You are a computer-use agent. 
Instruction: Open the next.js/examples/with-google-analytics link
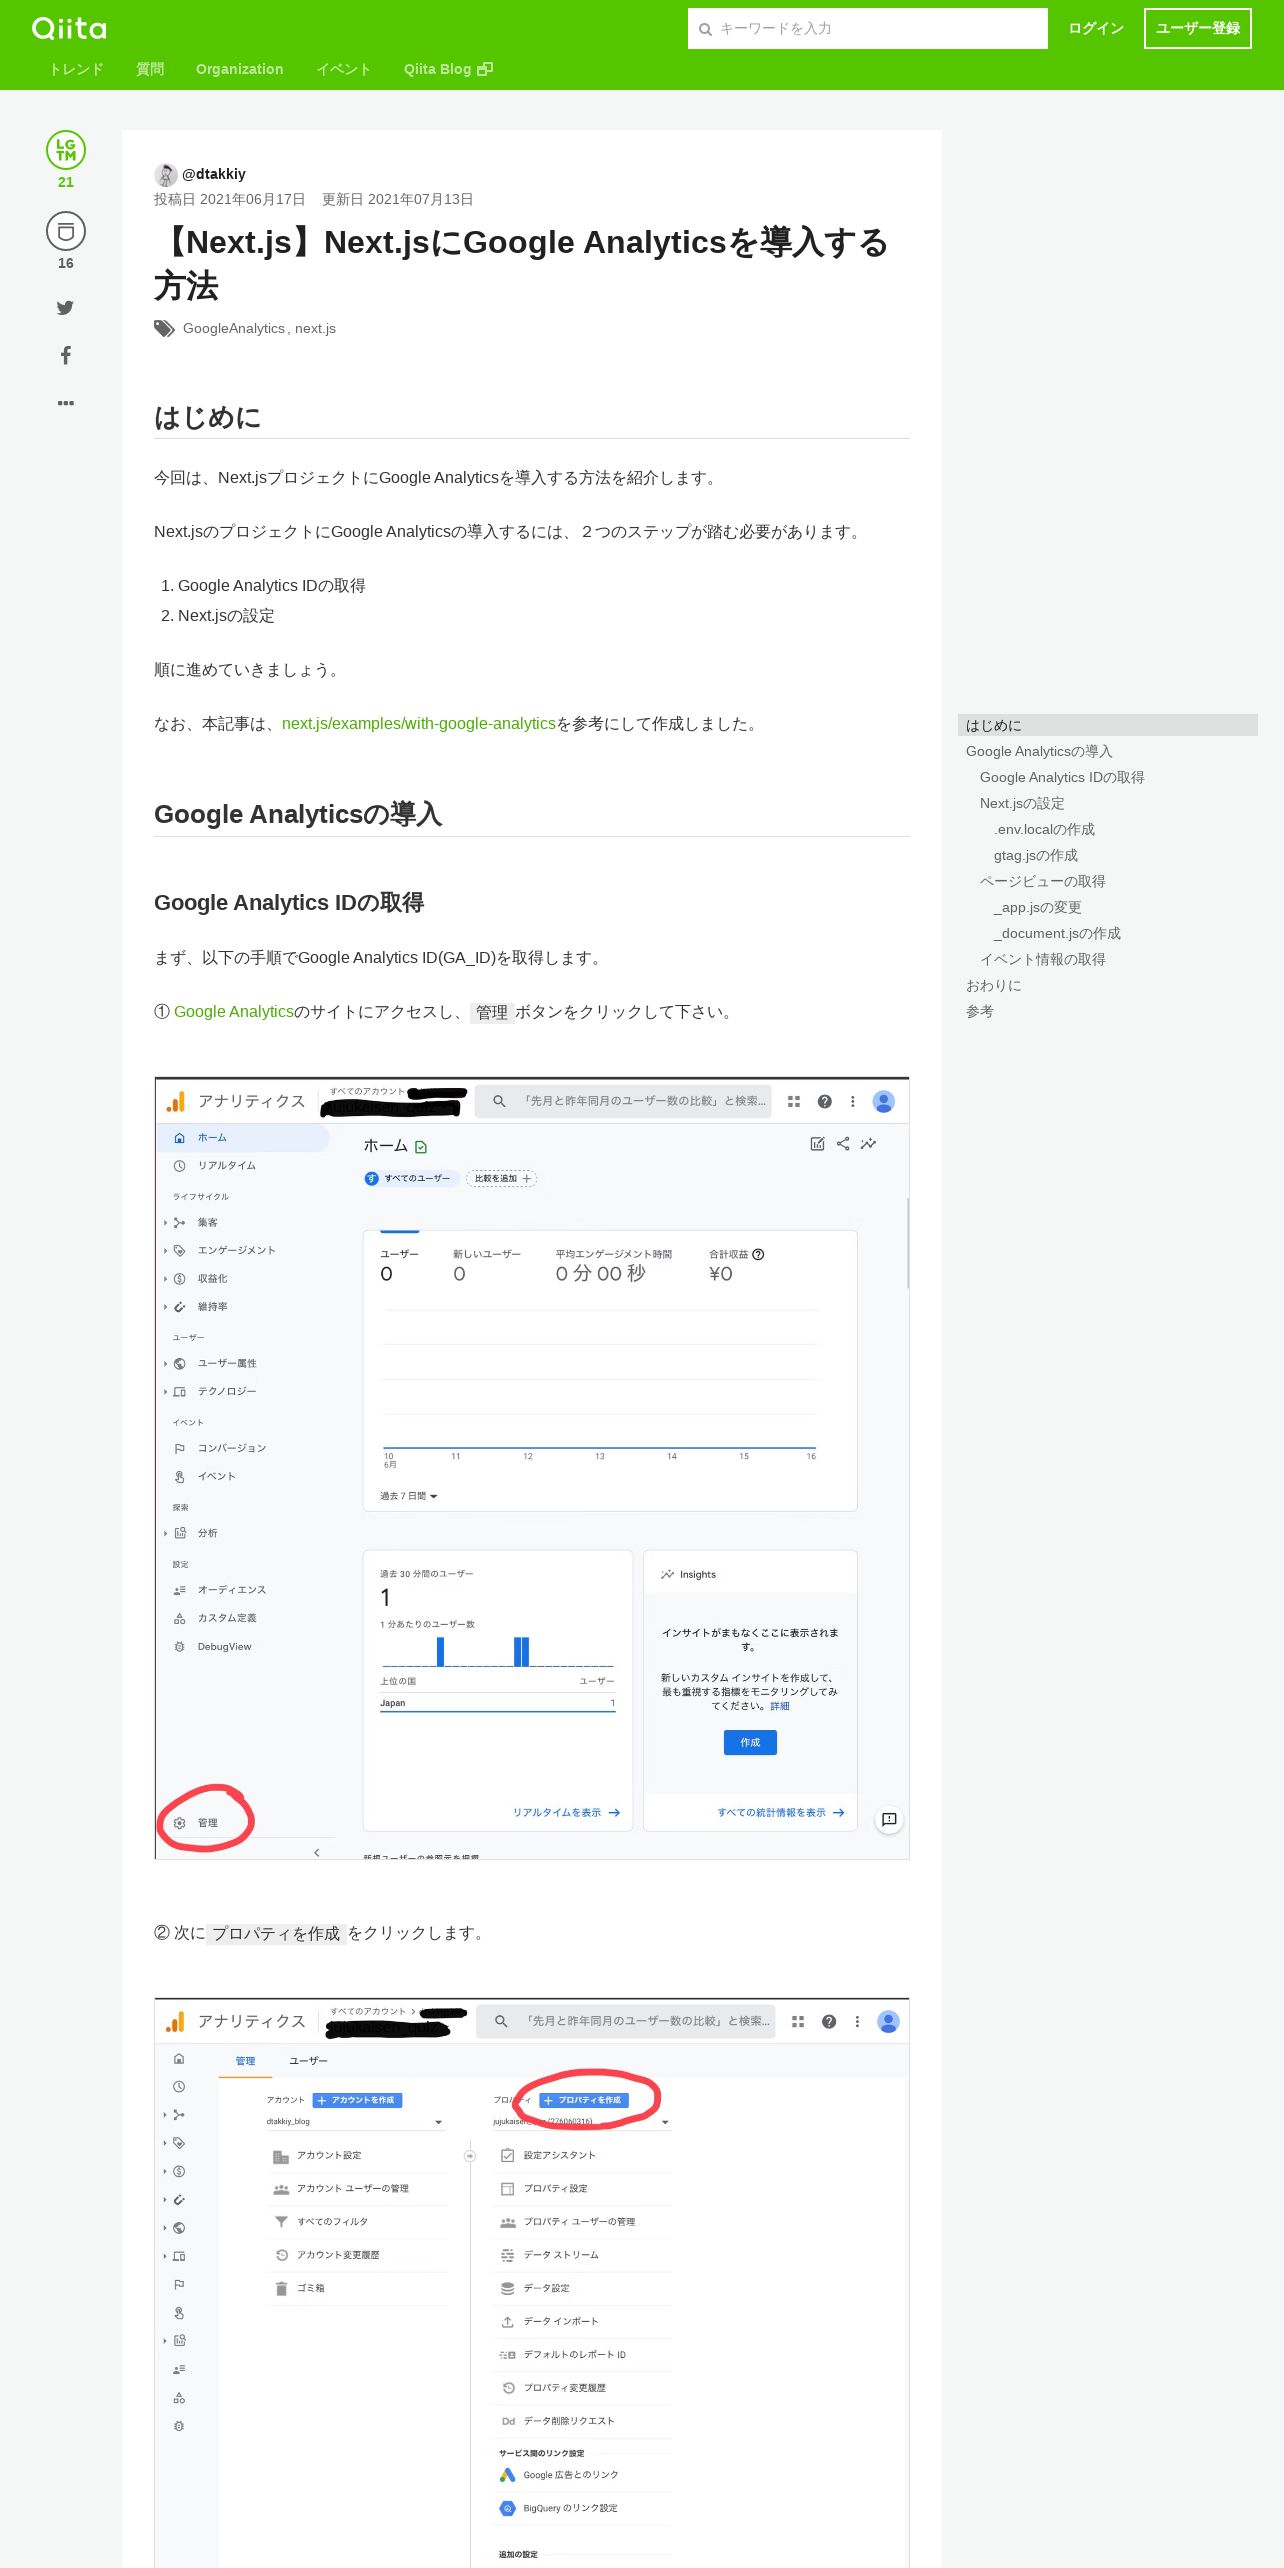pyautogui.click(x=419, y=724)
